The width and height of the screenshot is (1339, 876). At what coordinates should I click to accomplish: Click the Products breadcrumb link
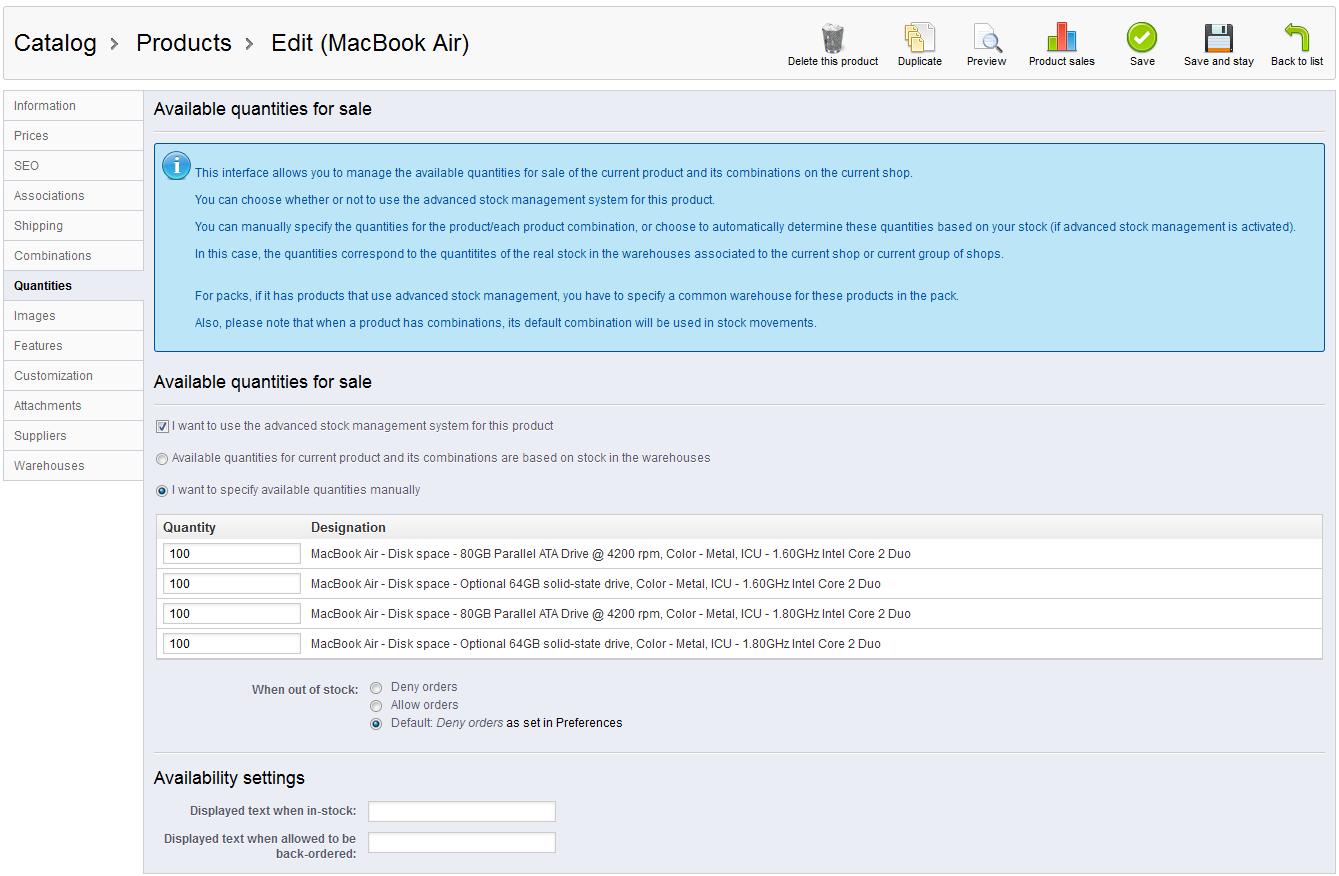[184, 43]
